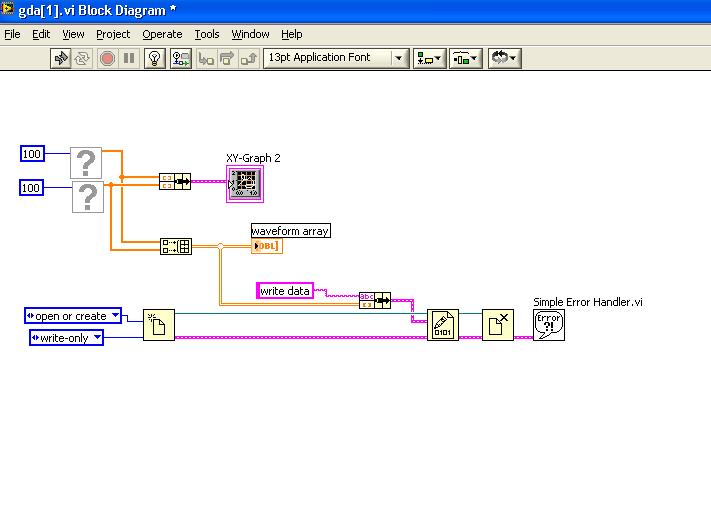711x512 pixels.
Task: Click the waveform array label
Action: 291,231
